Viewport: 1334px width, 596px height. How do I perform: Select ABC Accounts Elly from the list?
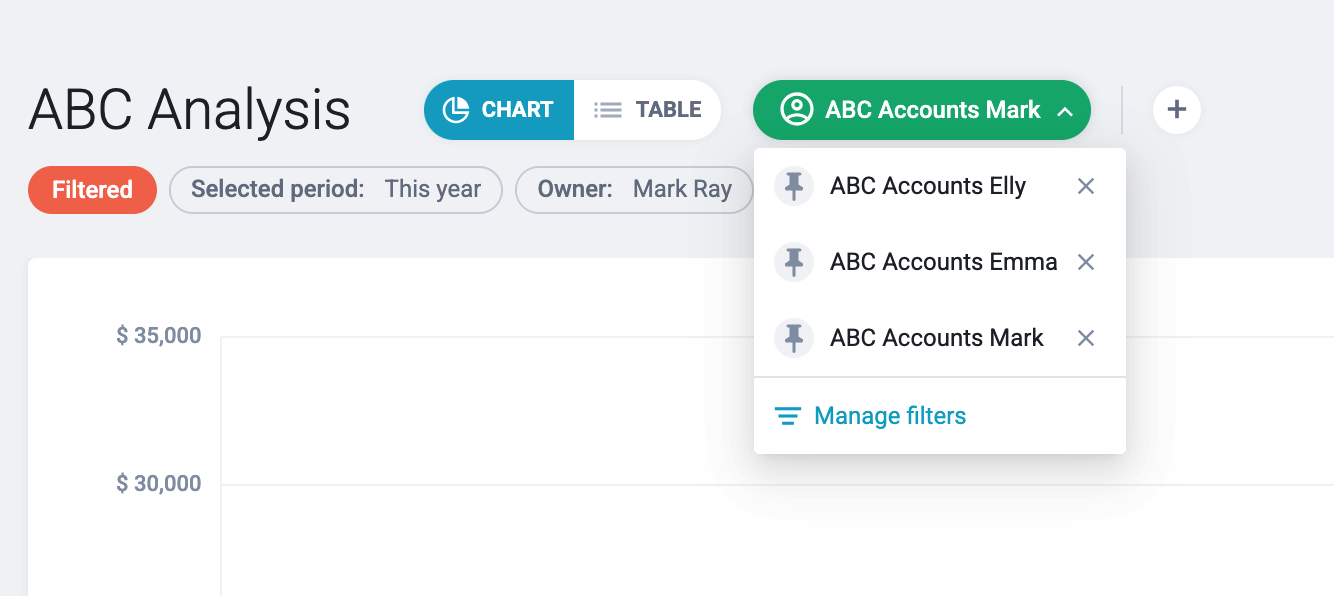pos(928,186)
